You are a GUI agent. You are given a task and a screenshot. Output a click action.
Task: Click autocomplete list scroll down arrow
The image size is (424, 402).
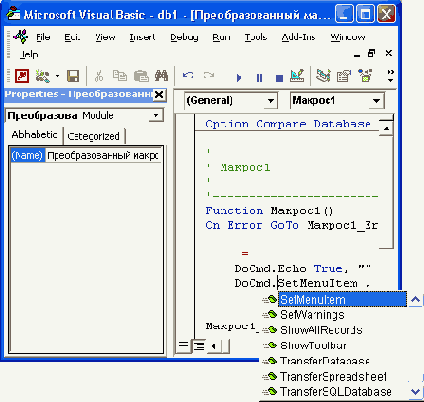415,392
